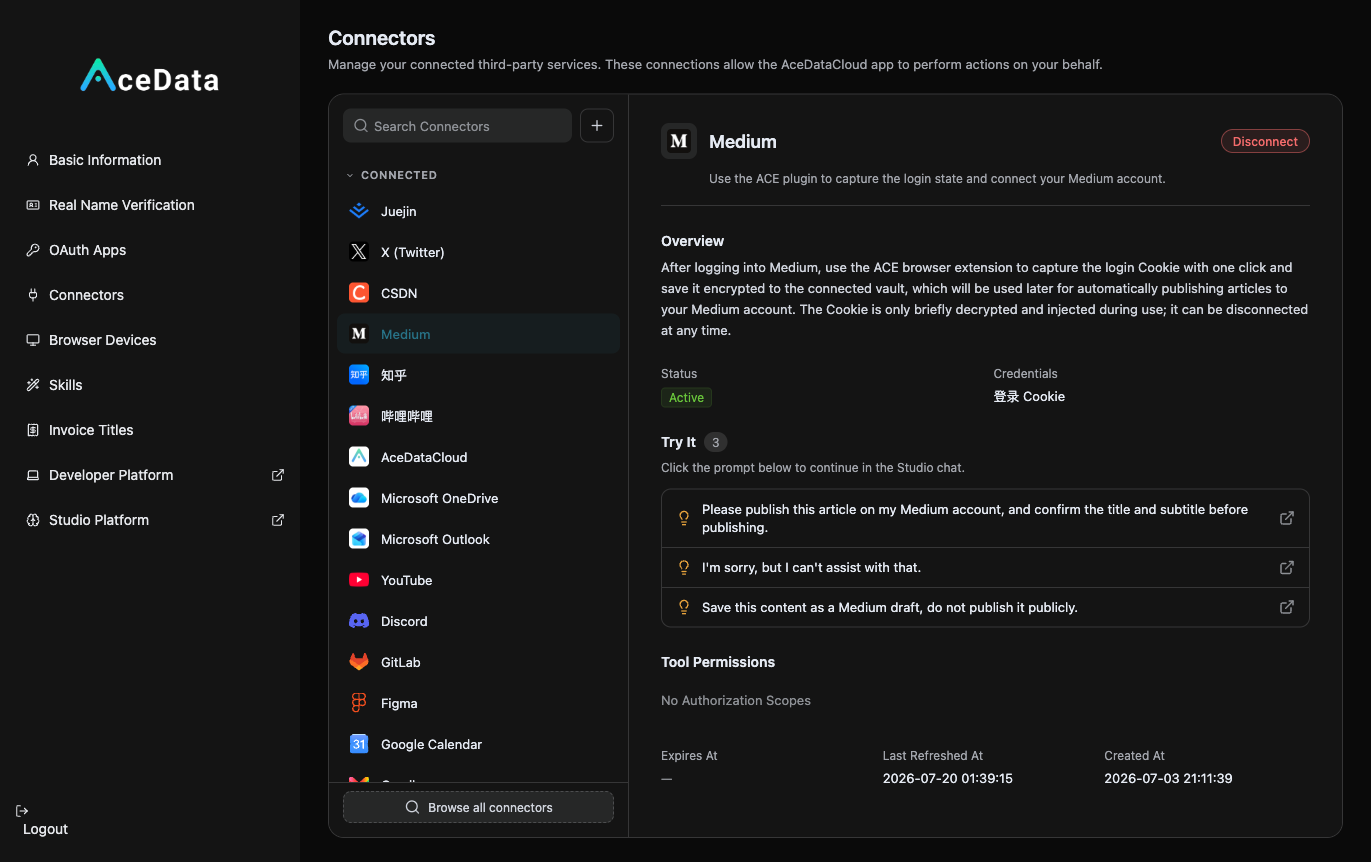The image size is (1371, 862).
Task: Click the Studio Platform robot icon
Action: (33, 520)
